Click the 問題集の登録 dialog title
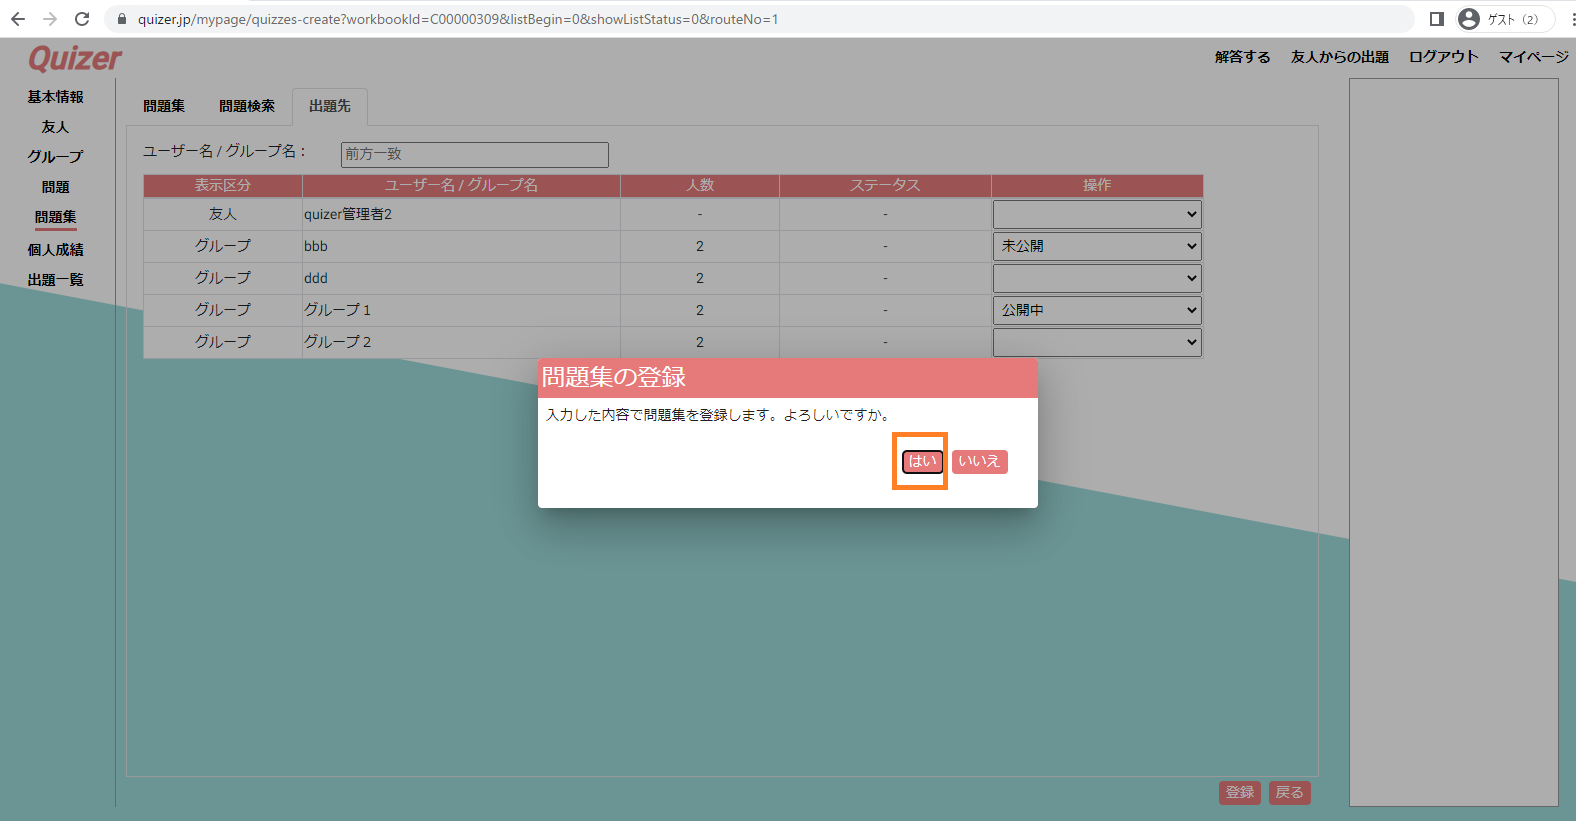Screen dimensions: 1576x821 tap(614, 377)
